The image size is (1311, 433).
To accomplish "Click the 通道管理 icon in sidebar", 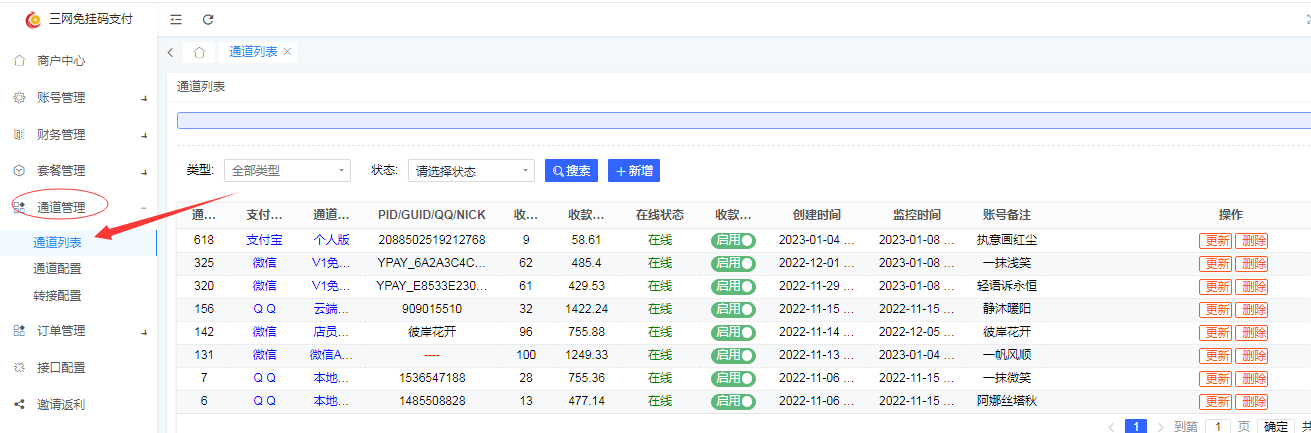I will tap(19, 207).
